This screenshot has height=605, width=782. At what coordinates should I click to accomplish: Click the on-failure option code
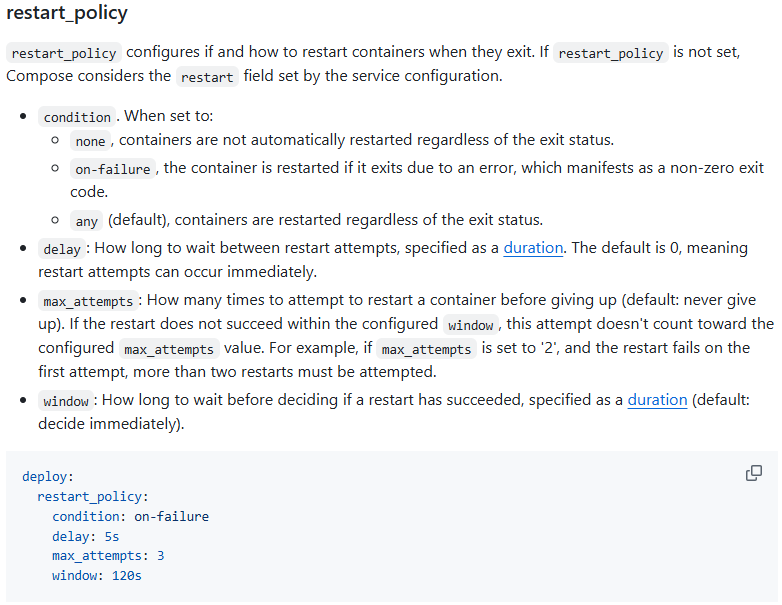coord(113,169)
